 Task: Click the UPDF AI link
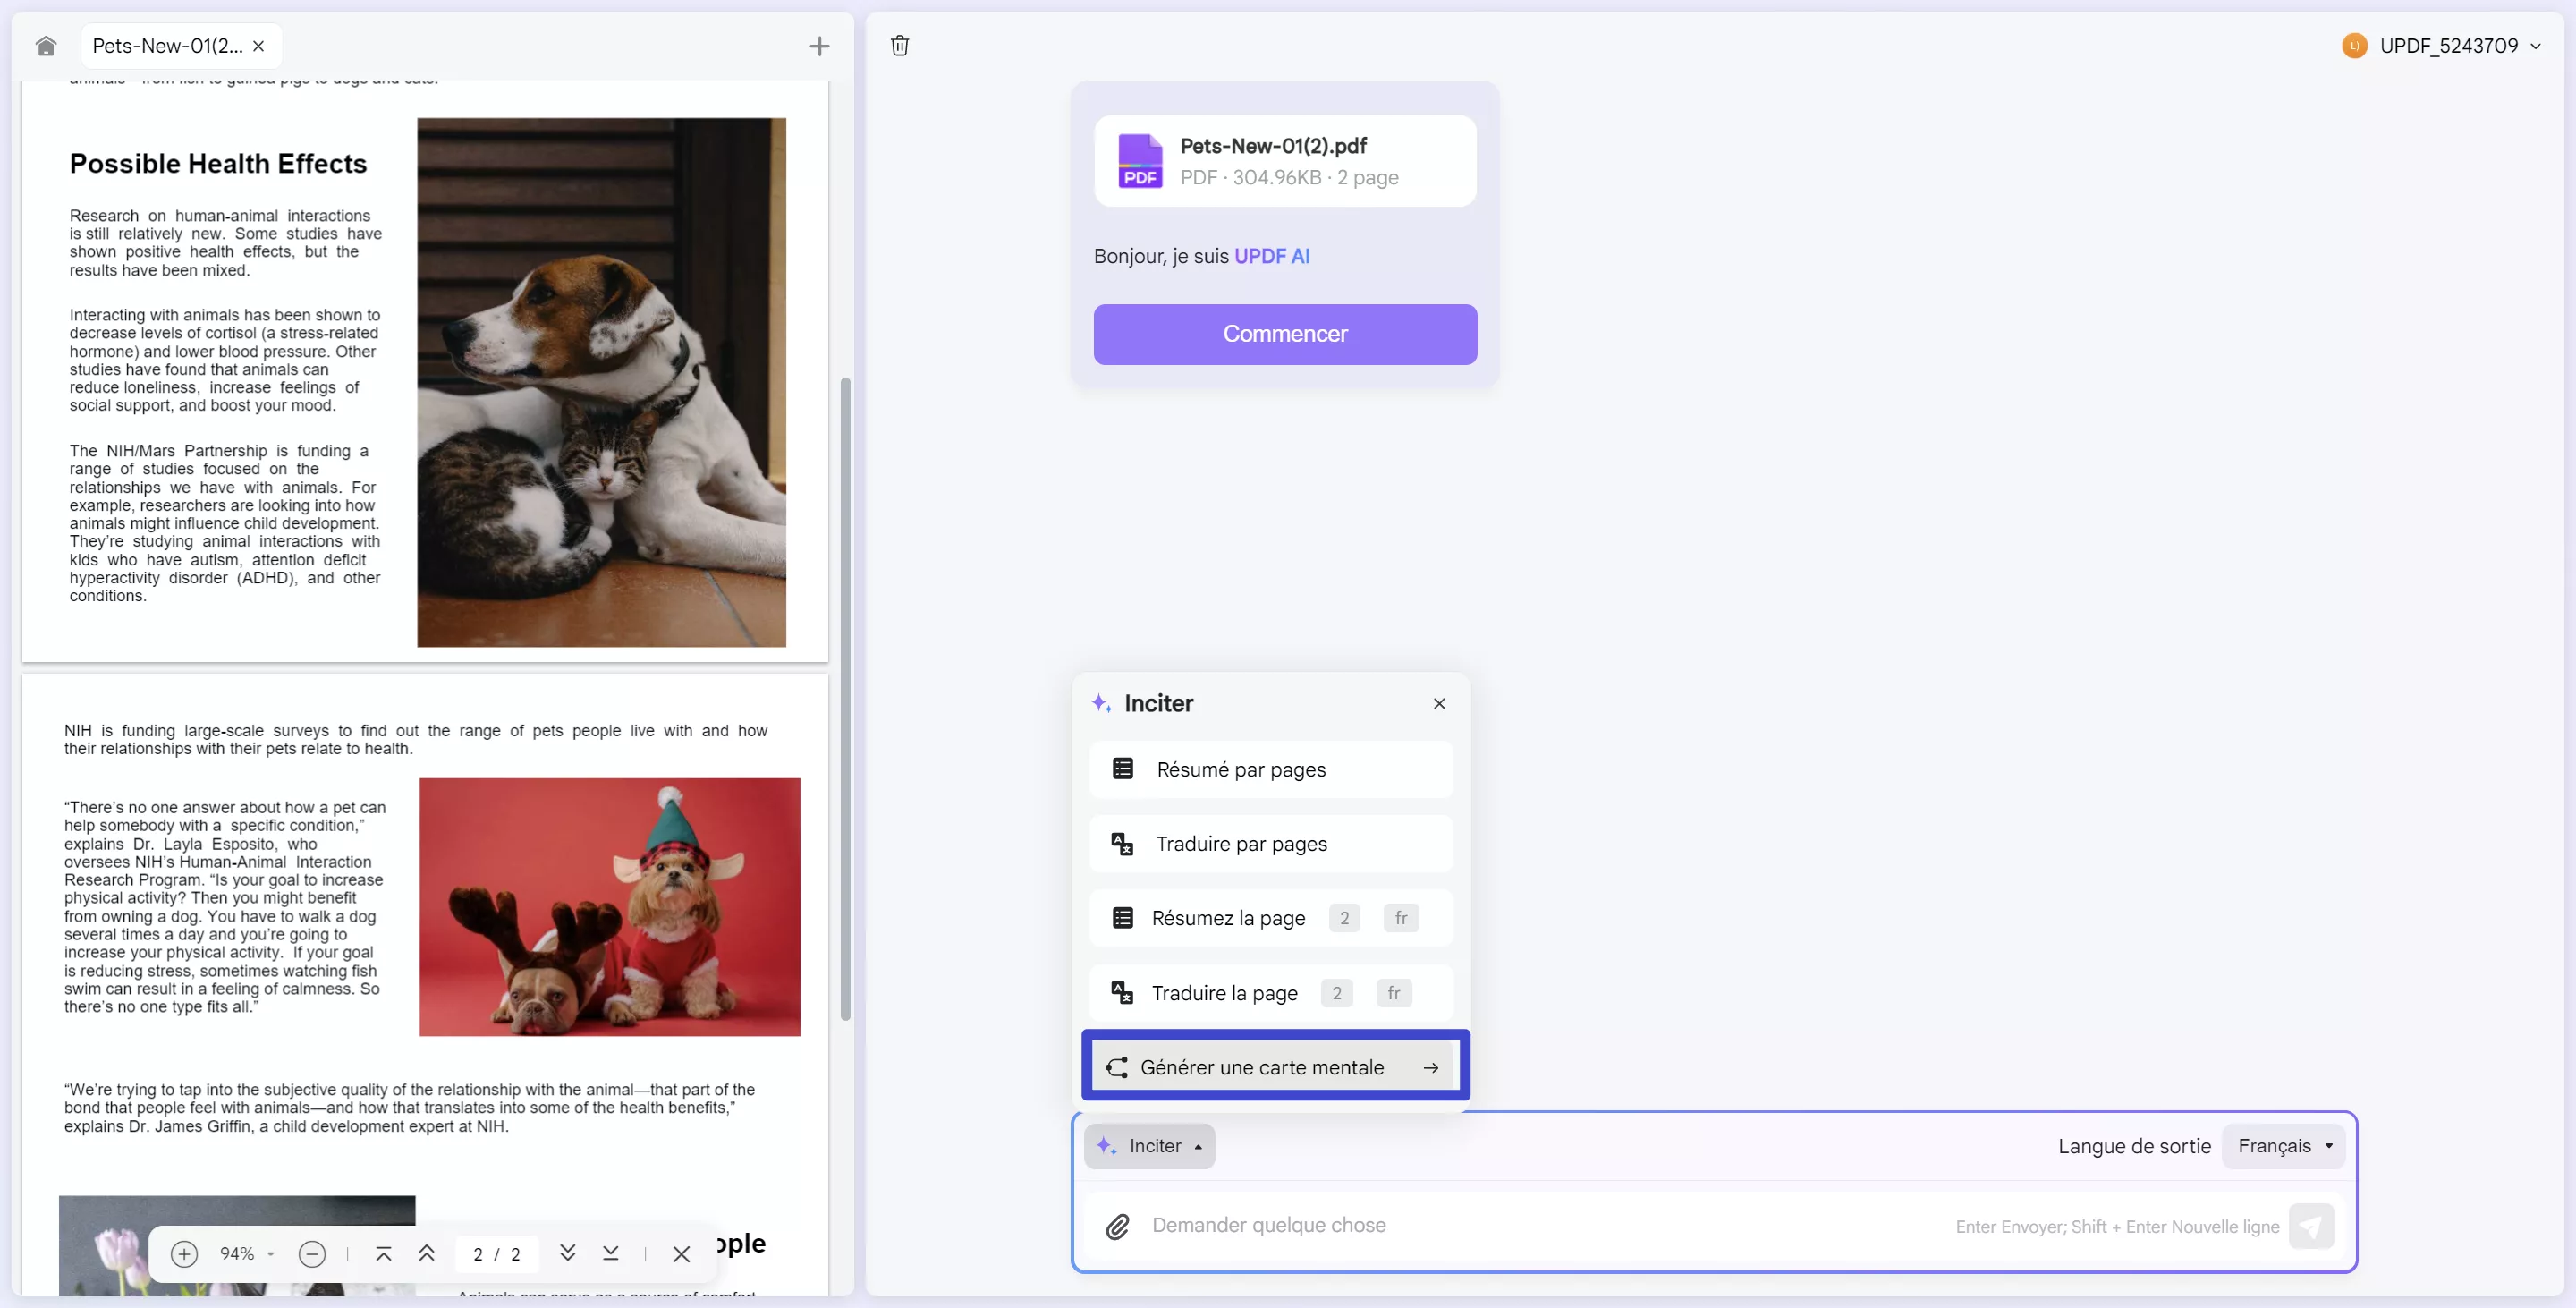1271,255
